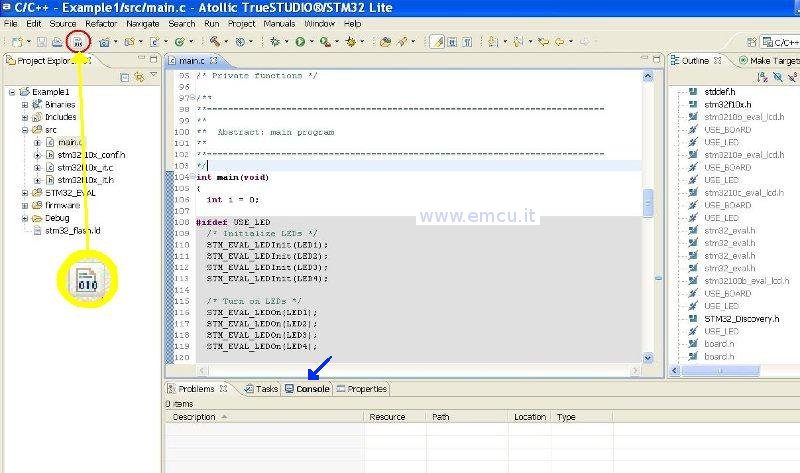Expand the Binaries folder
This screenshot has height=473, width=800.
tap(24, 105)
